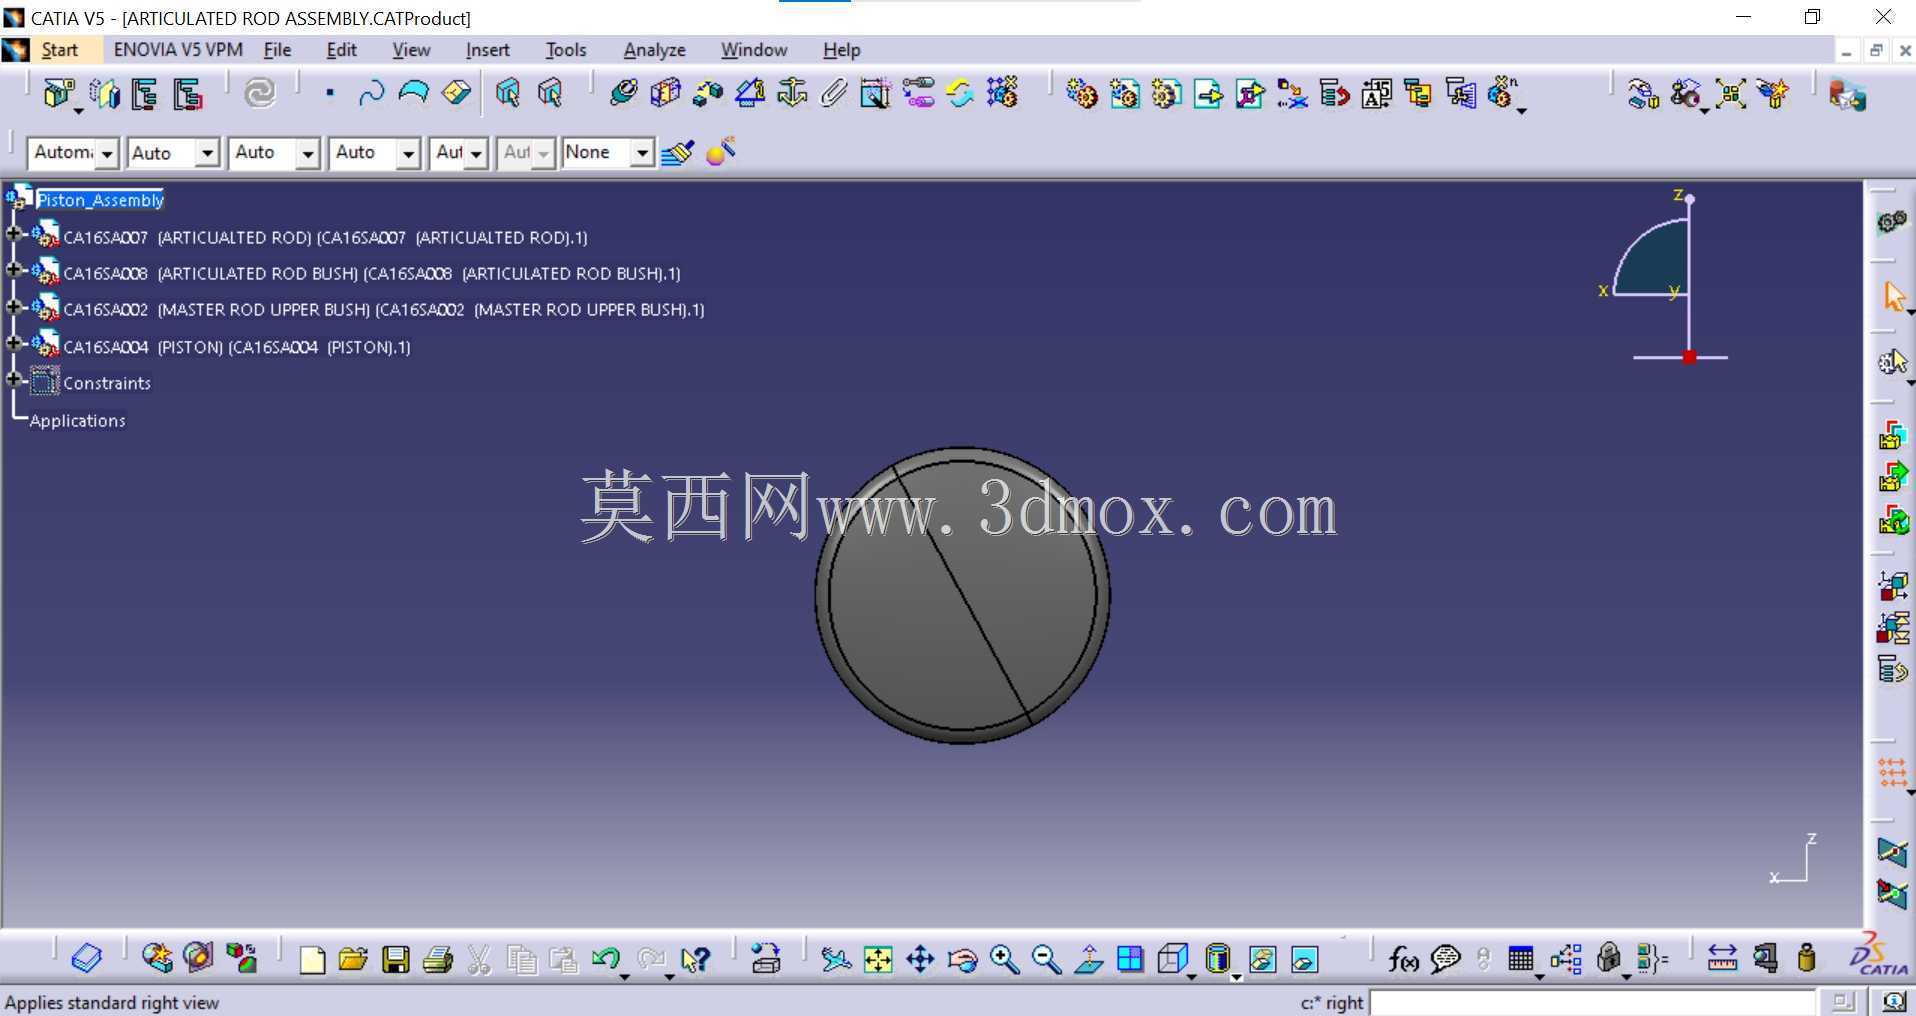The height and width of the screenshot is (1016, 1916).
Task: Toggle the Multi-View quad window icon
Action: (1130, 960)
